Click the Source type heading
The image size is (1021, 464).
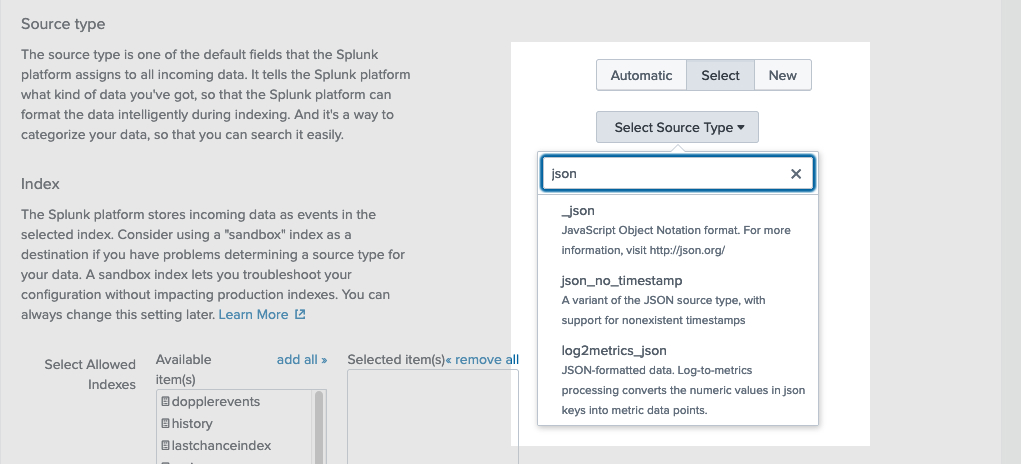[63, 24]
